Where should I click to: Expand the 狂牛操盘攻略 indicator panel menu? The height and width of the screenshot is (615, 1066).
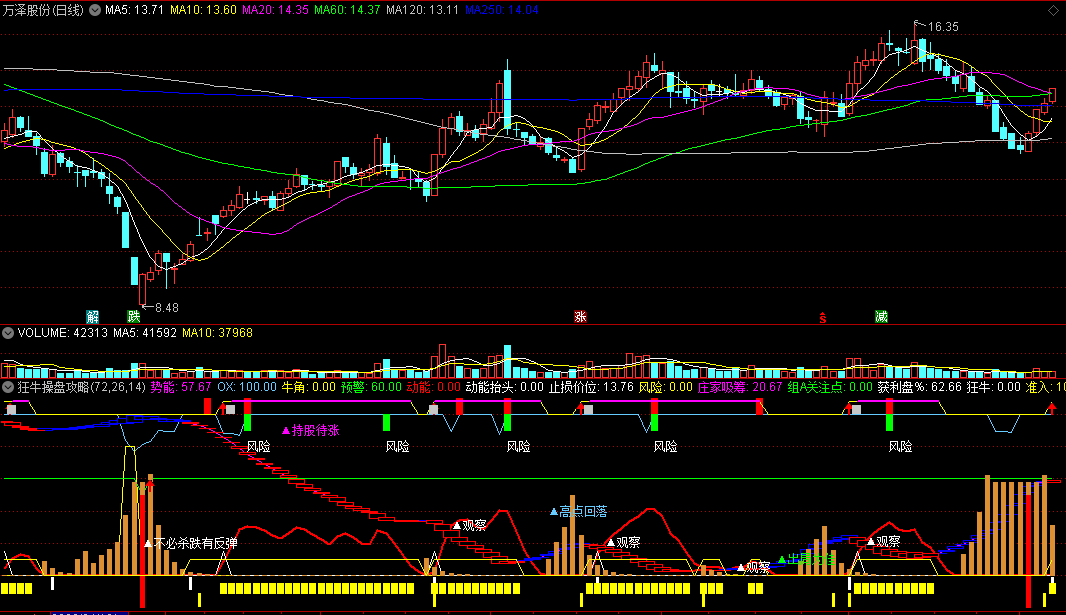click(x=8, y=387)
